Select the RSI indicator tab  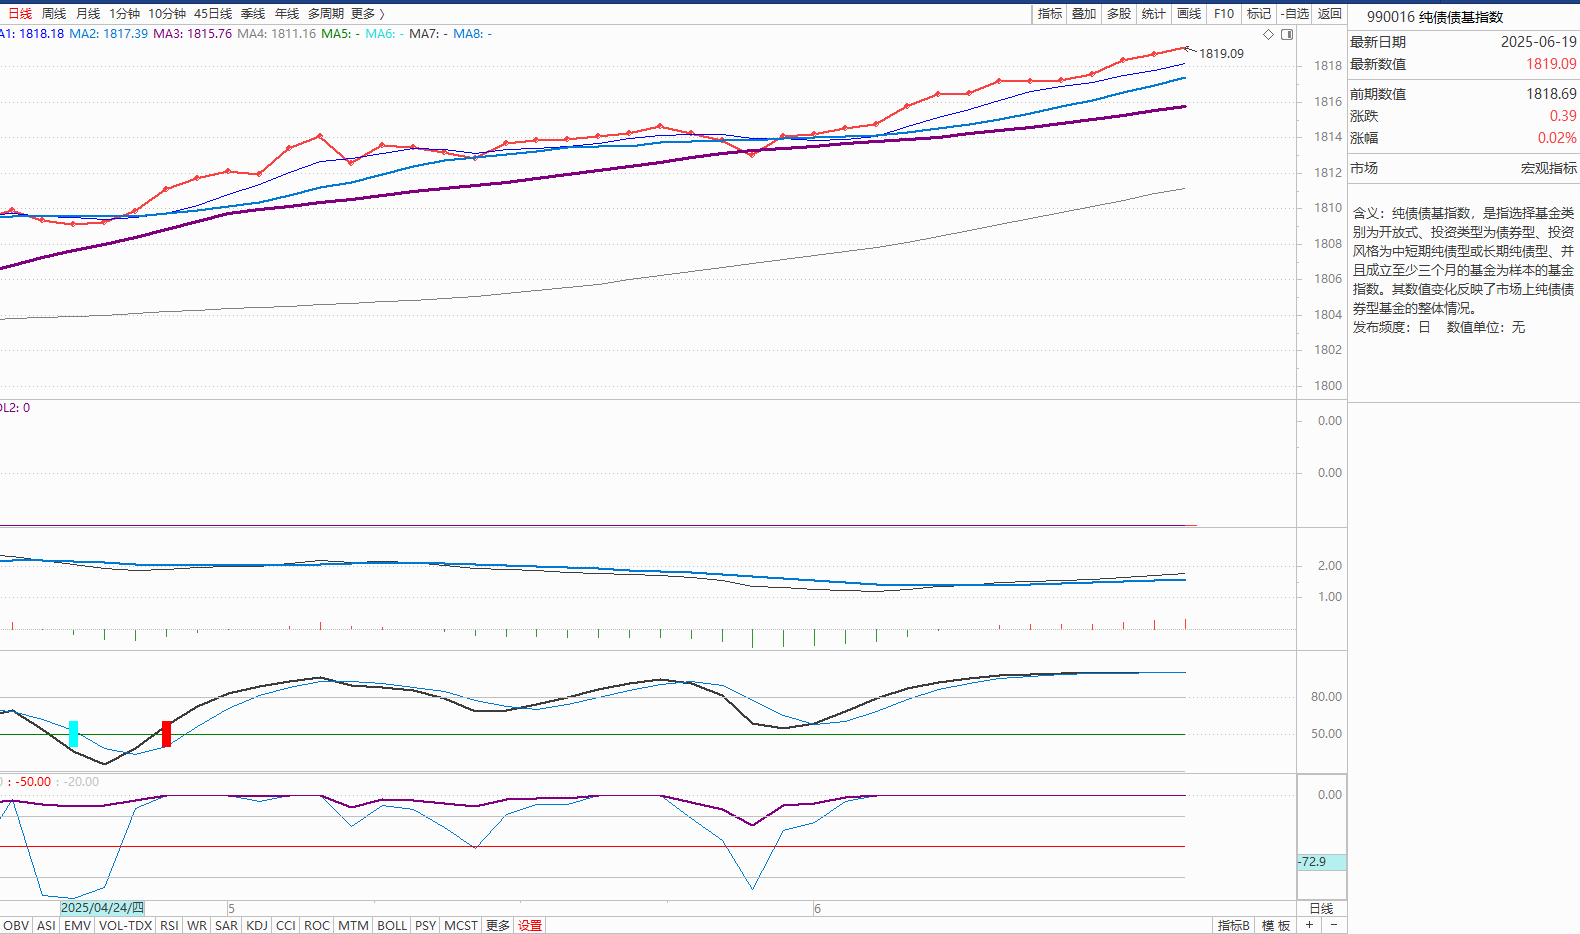coord(169,926)
